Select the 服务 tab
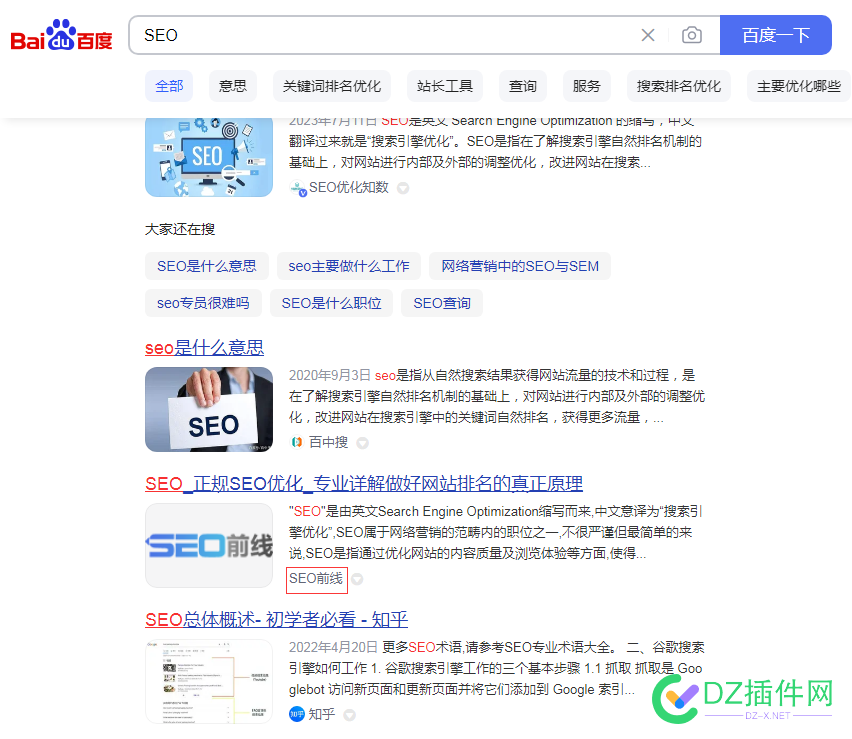Viewport: 852px width, 739px height. (x=586, y=86)
